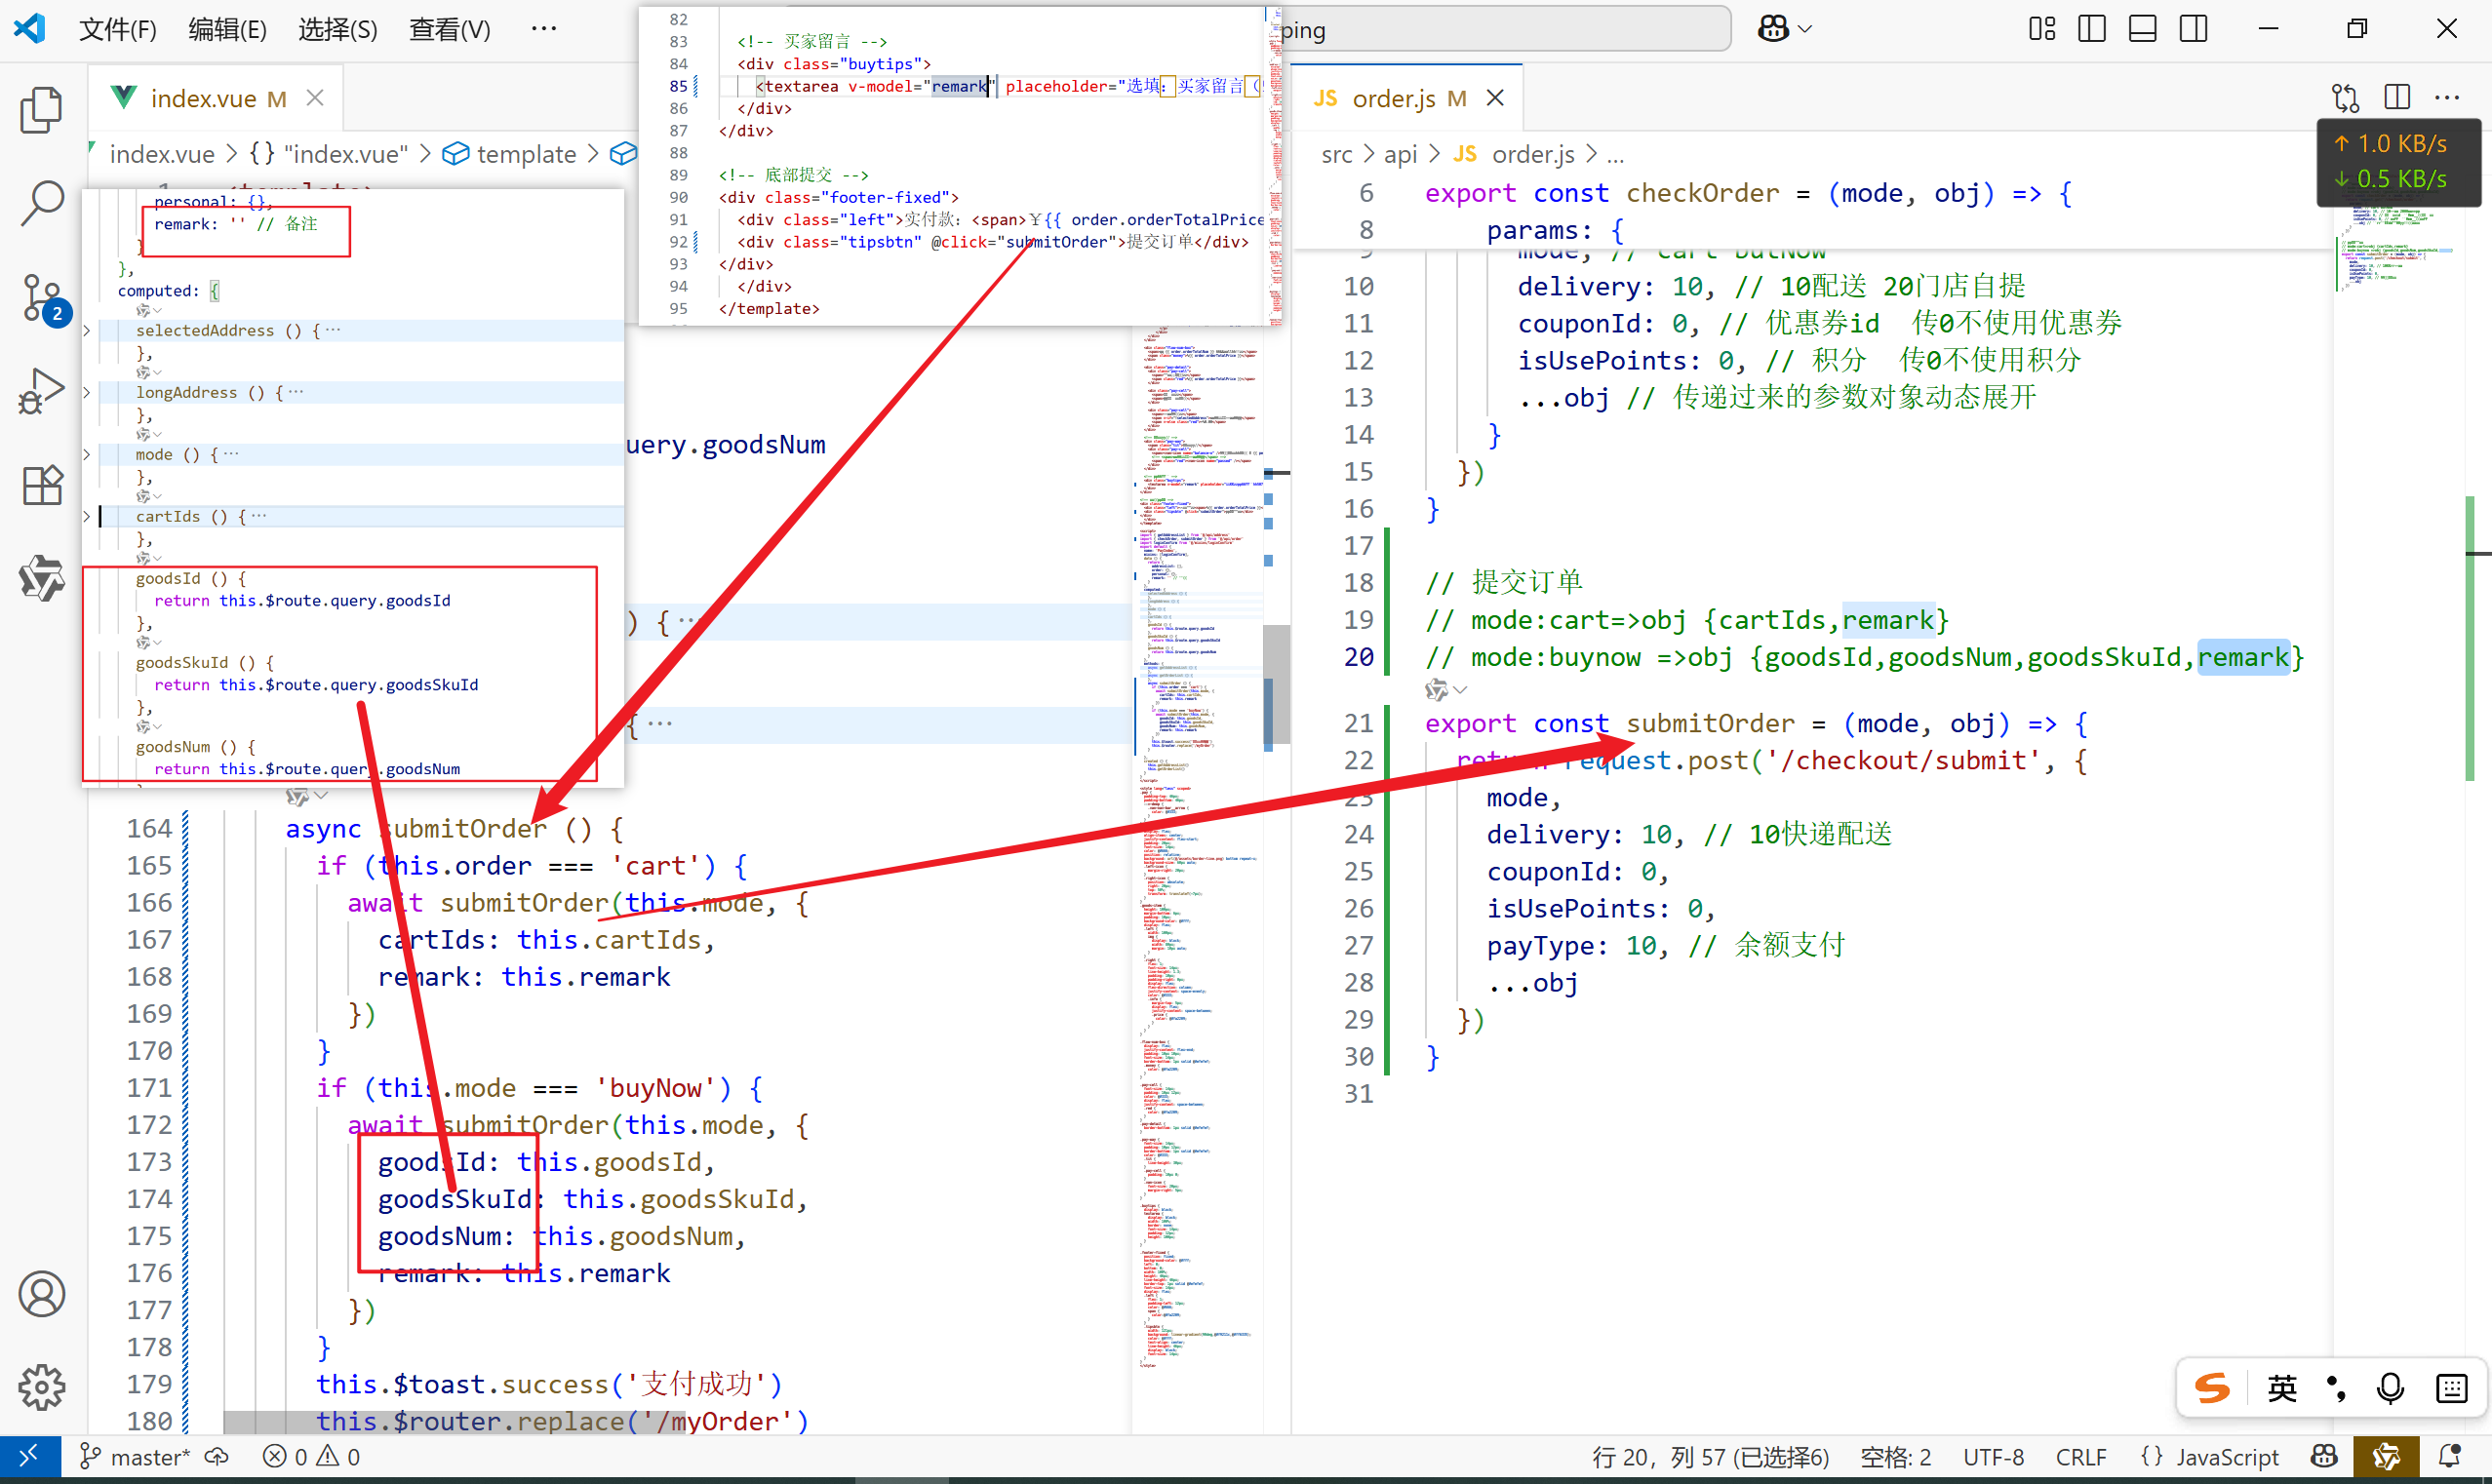Viewport: 2492px width, 1484px height.
Task: Open the Run and Debug view
Action: coord(41,391)
